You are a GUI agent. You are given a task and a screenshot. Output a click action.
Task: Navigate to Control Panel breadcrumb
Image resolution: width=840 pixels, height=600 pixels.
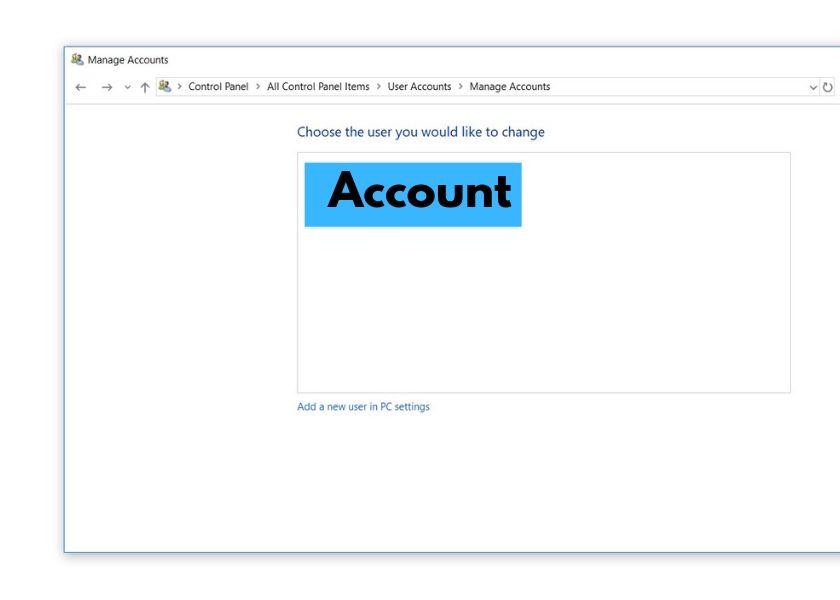point(218,87)
